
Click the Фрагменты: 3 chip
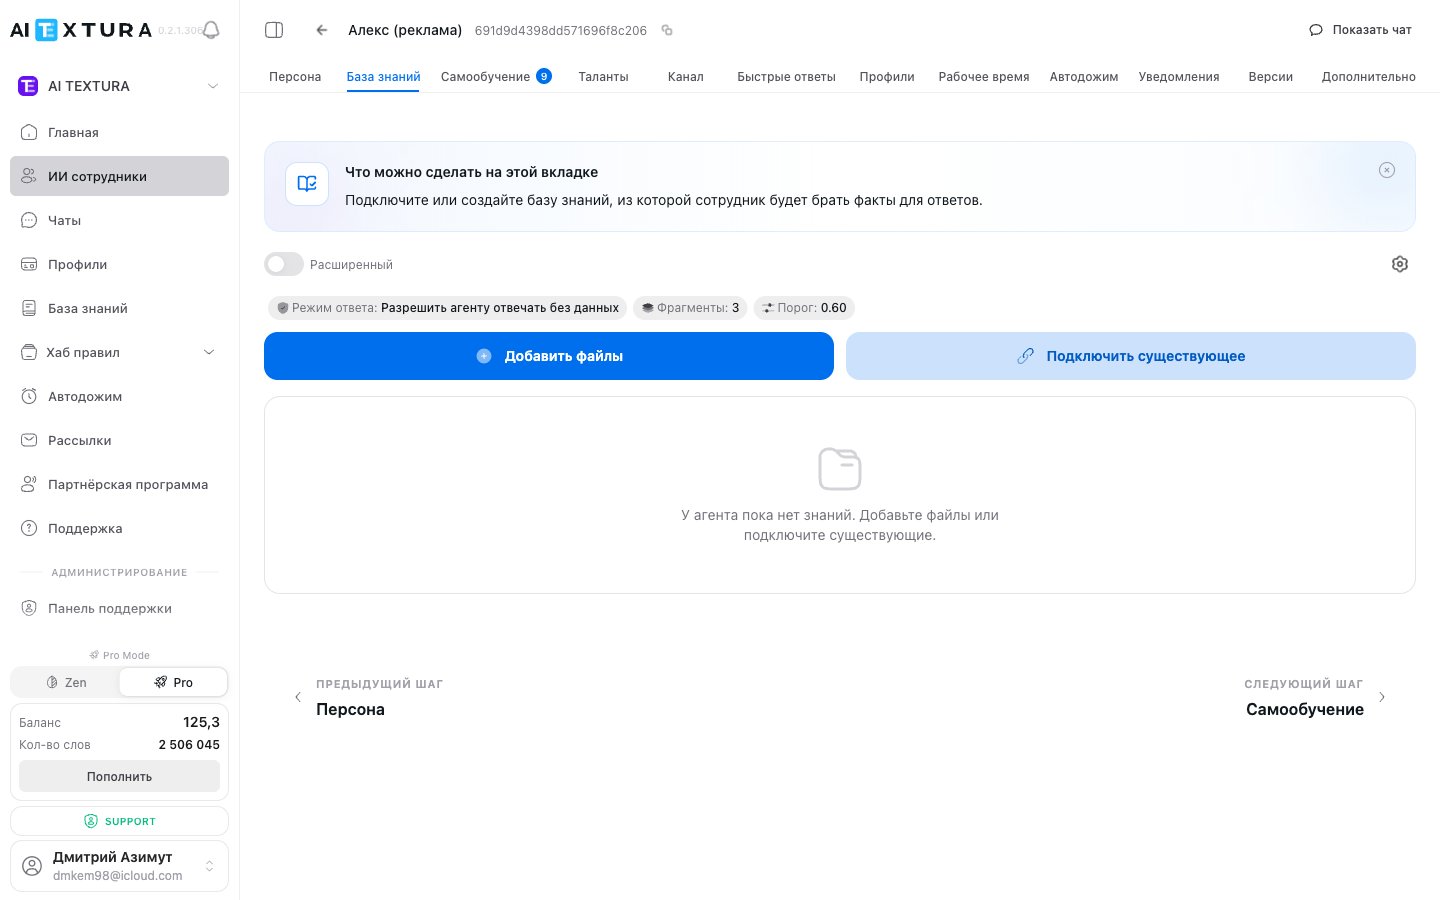click(690, 308)
